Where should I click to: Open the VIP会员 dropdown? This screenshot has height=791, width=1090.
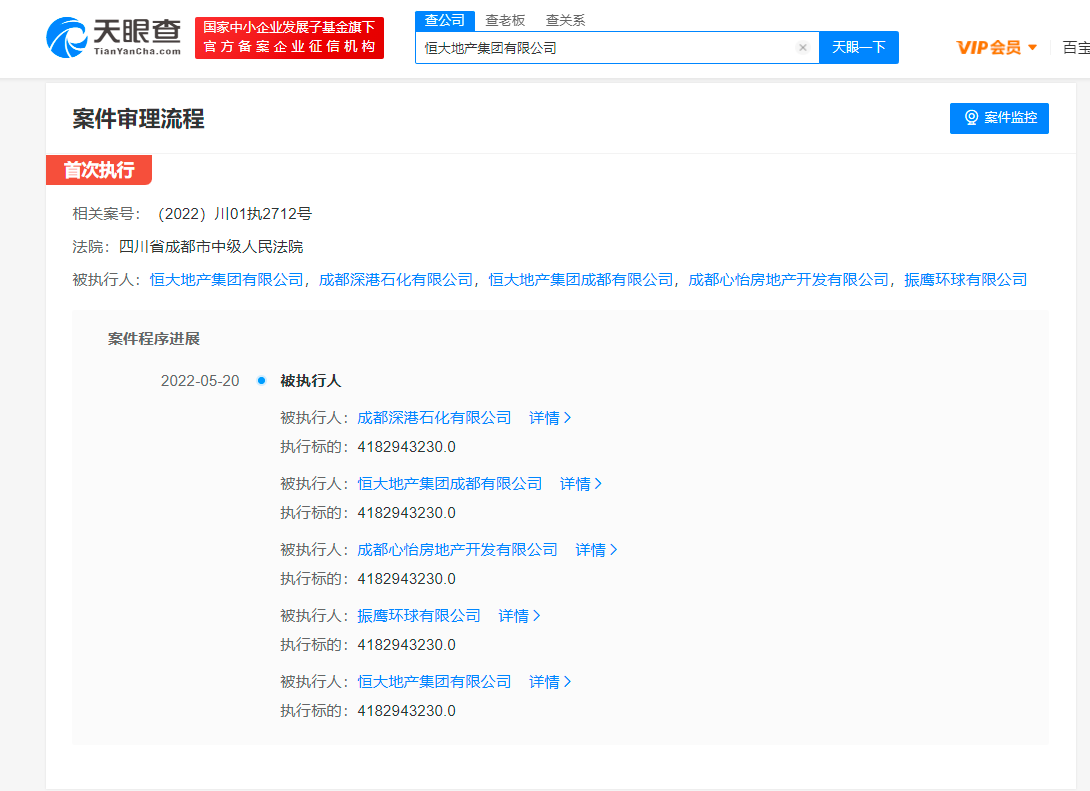point(997,47)
